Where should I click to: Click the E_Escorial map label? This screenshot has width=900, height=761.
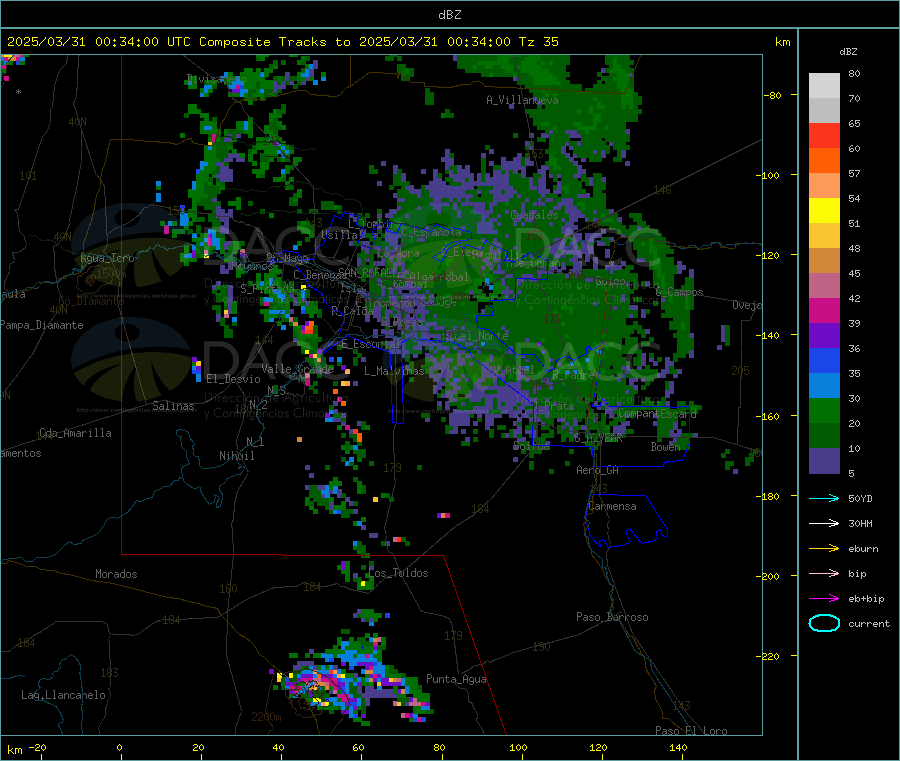point(371,344)
